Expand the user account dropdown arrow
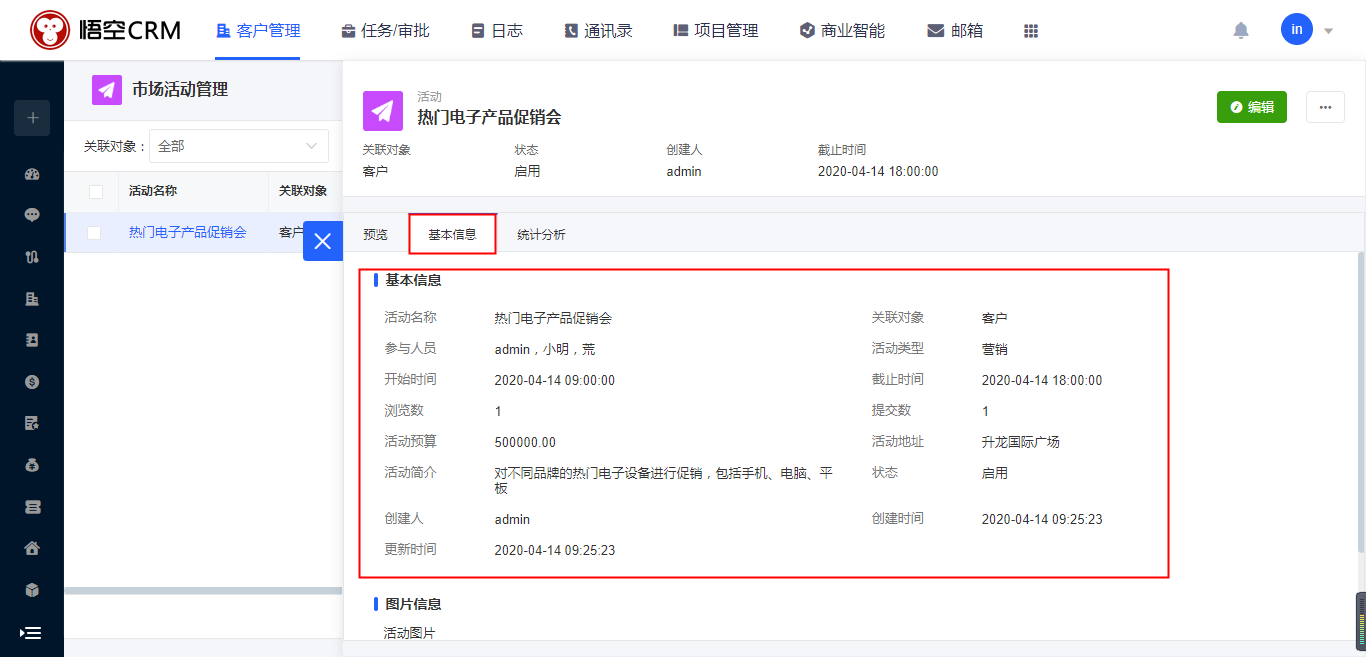The image size is (1366, 657). [1329, 31]
